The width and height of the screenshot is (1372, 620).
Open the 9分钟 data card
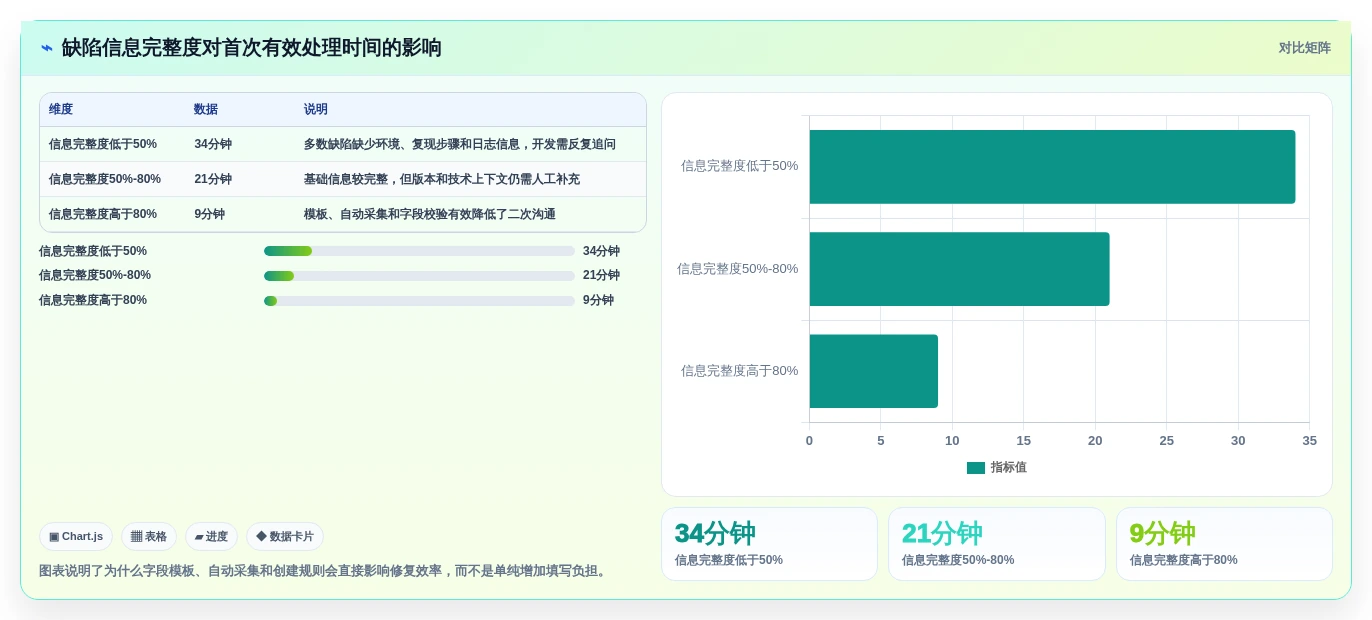pyautogui.click(x=1224, y=544)
